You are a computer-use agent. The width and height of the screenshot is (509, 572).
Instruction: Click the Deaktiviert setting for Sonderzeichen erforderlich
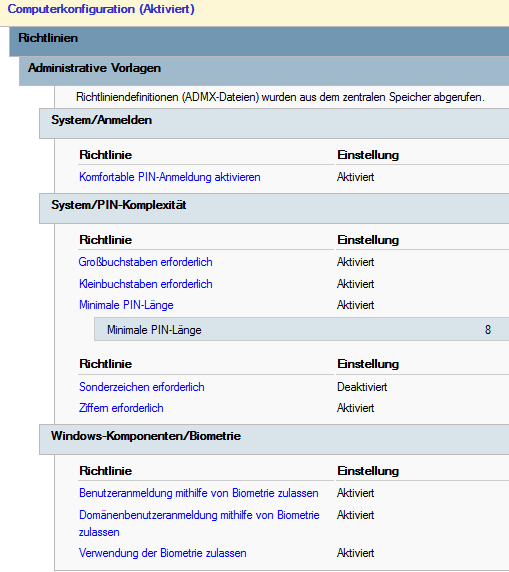click(x=362, y=387)
